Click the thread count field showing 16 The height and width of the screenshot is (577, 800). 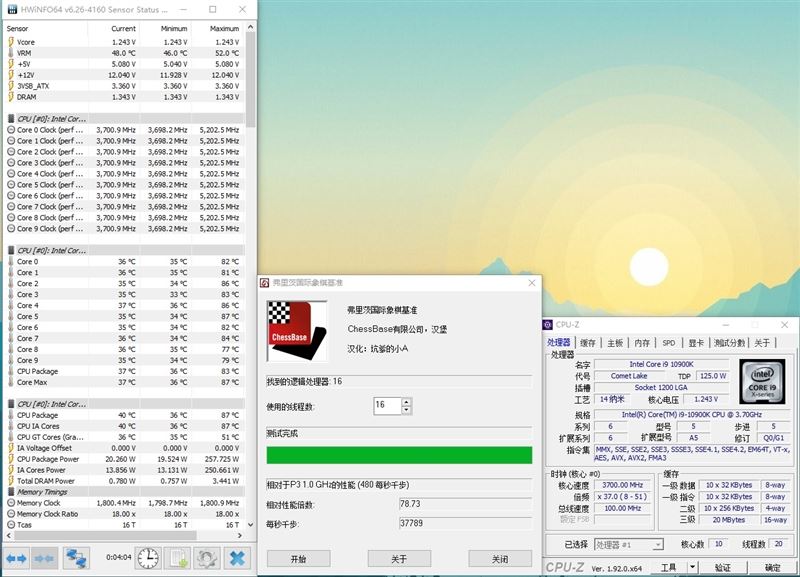(388, 406)
